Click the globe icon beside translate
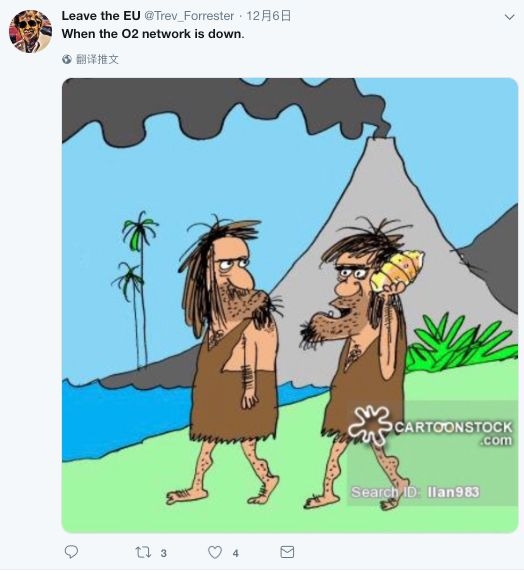The height and width of the screenshot is (574, 524). 67,59
